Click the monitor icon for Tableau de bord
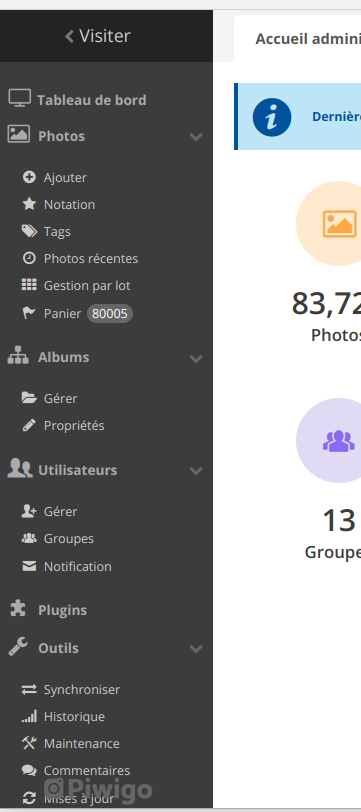Viewport: 361px width, 812px height. [20, 98]
